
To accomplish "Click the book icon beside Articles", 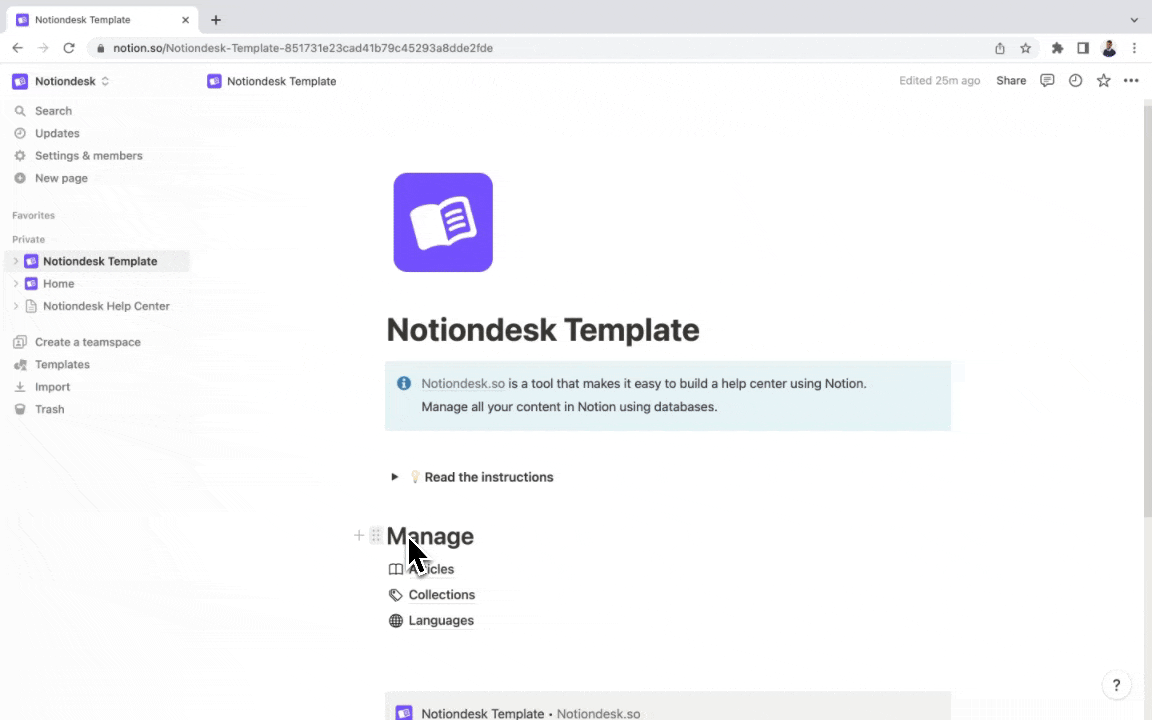I will [x=396, y=569].
